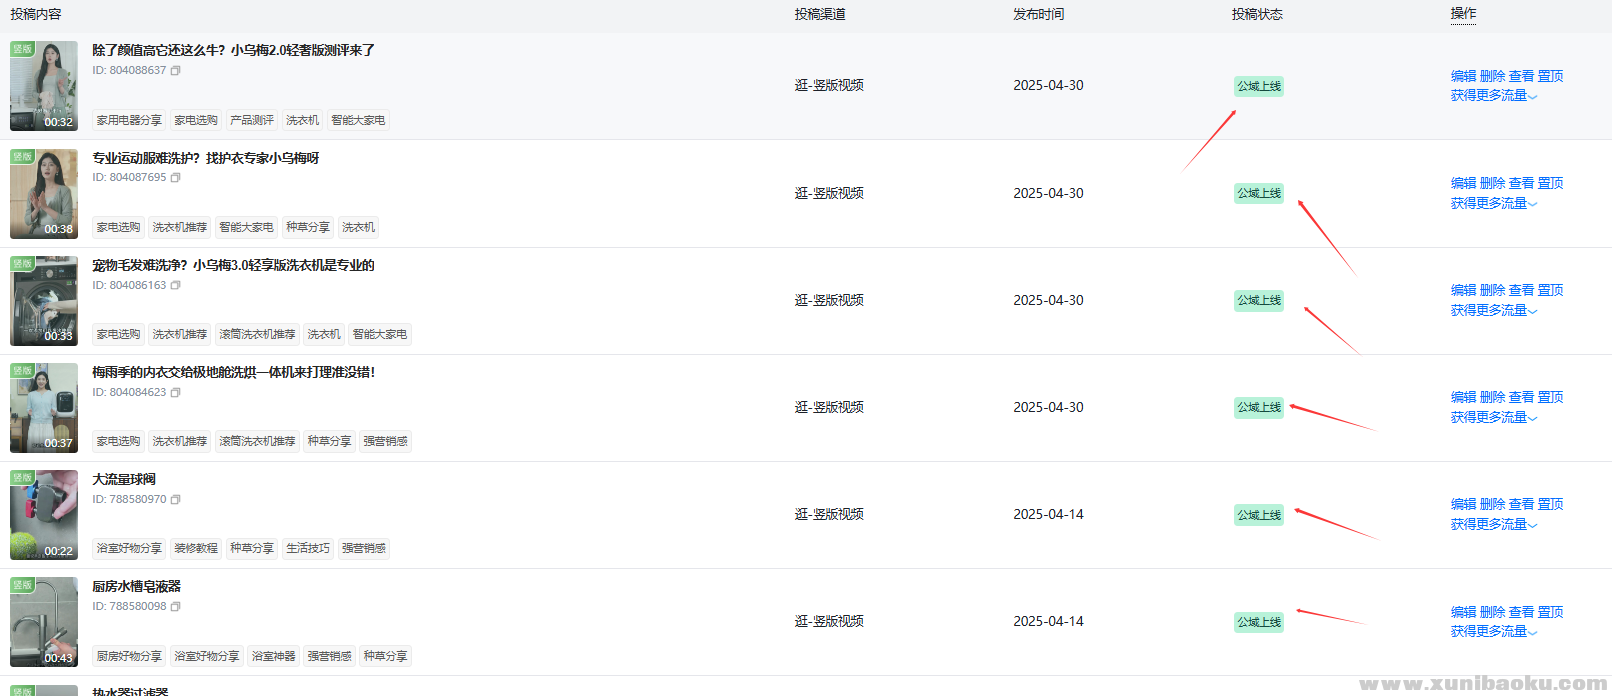The height and width of the screenshot is (696, 1612).
Task: Click copy icon beside ID 804084623
Action: (x=176, y=393)
